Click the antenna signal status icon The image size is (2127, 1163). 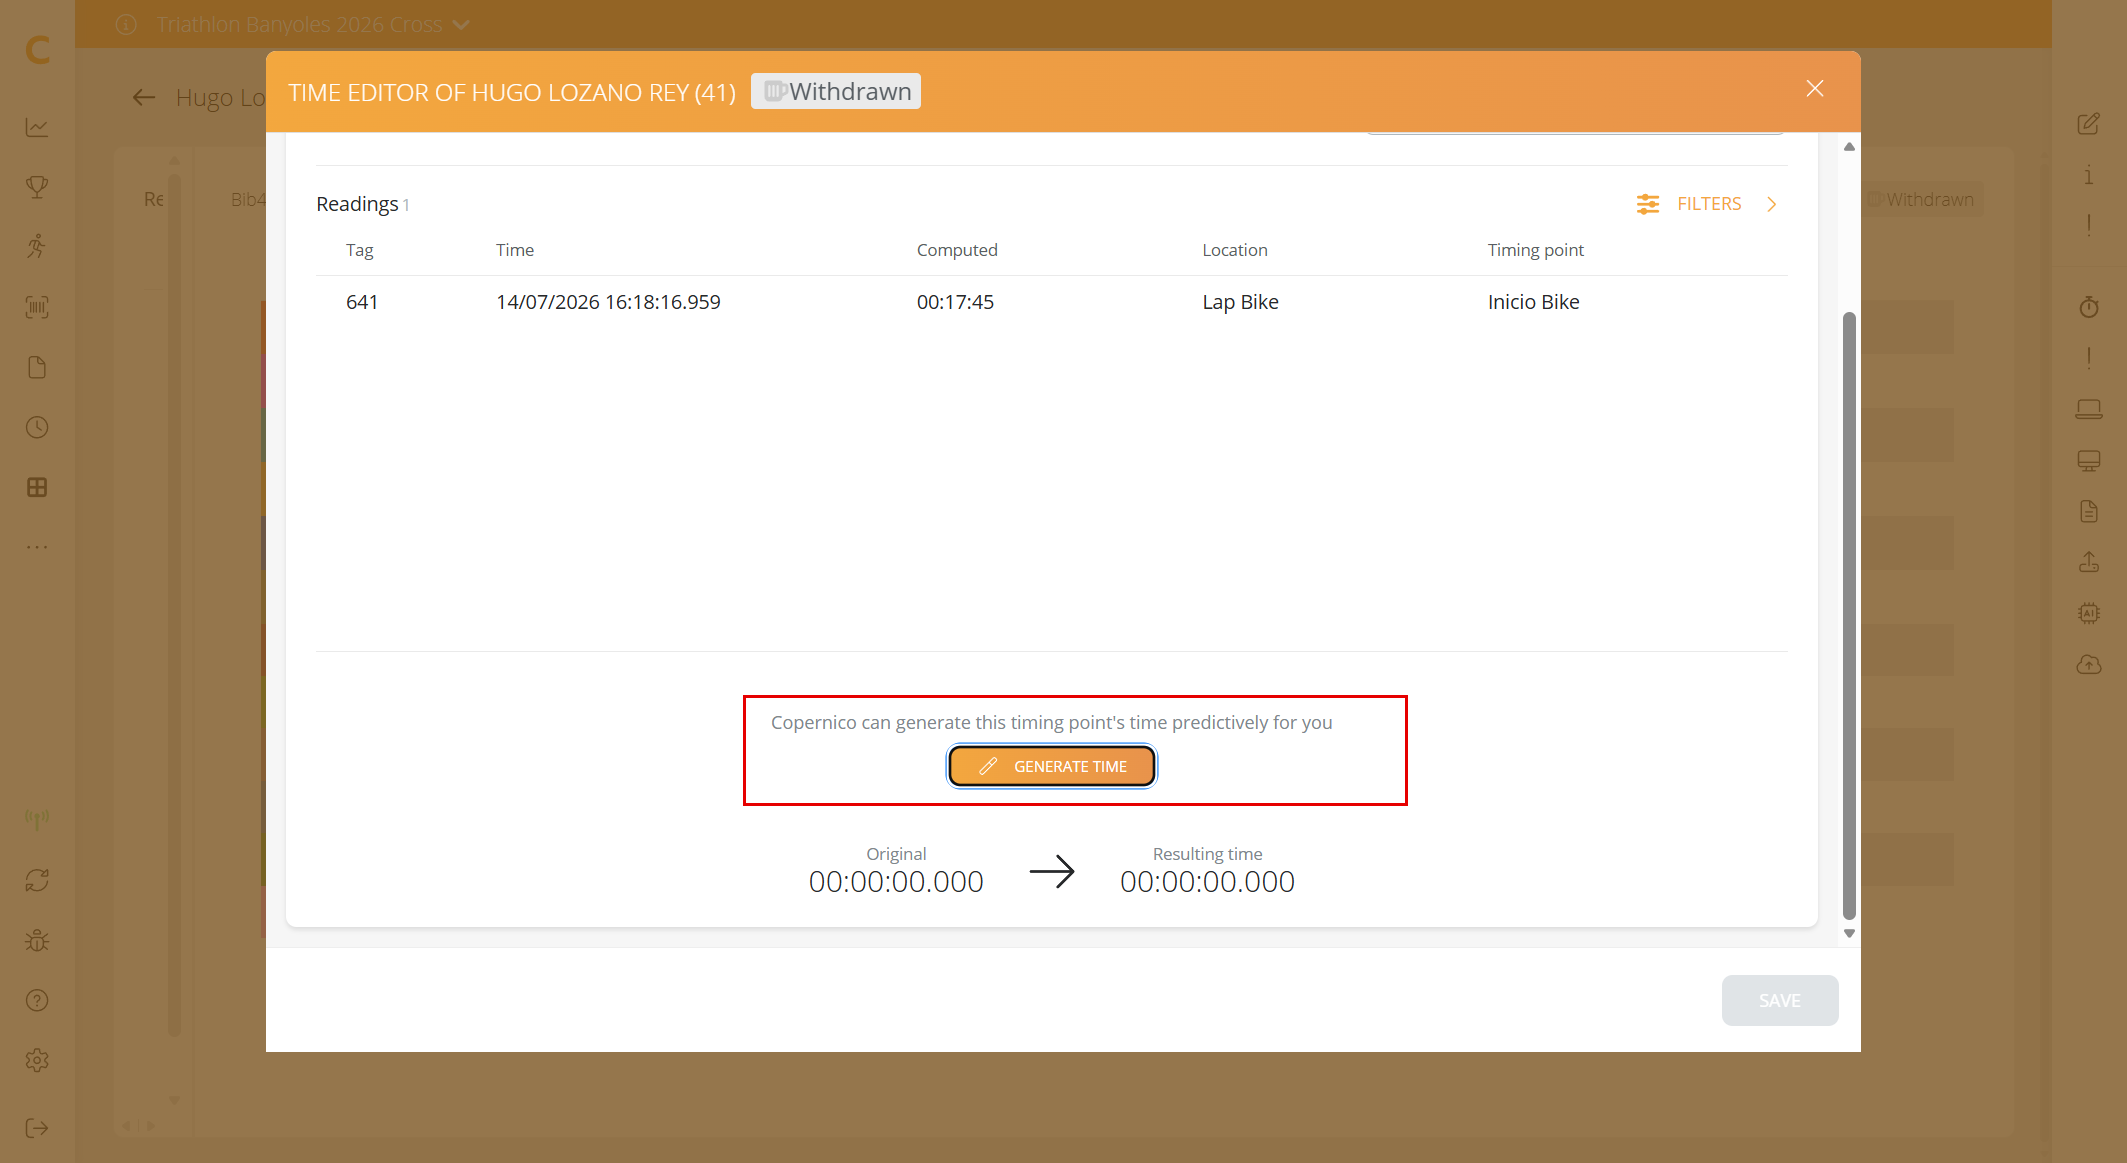click(37, 820)
